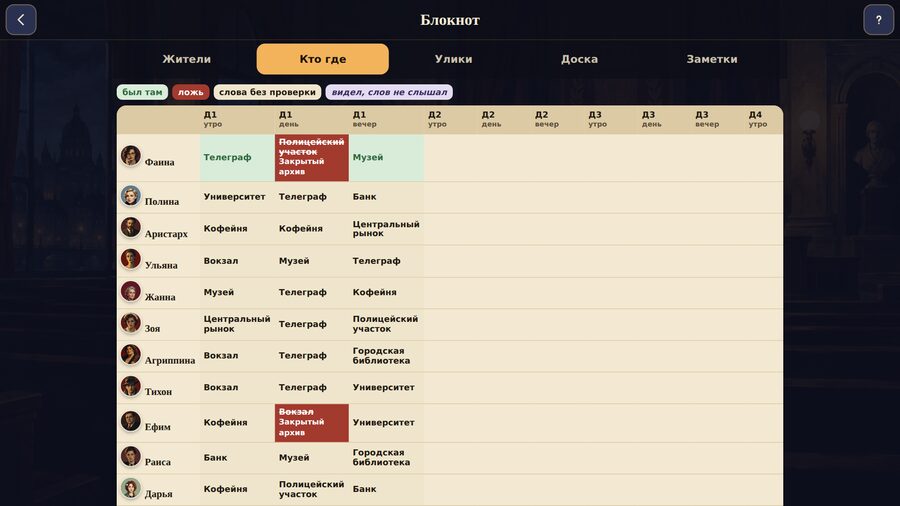Select Ефим's portrait icon
Viewport: 900px width, 506px height.
(131, 421)
